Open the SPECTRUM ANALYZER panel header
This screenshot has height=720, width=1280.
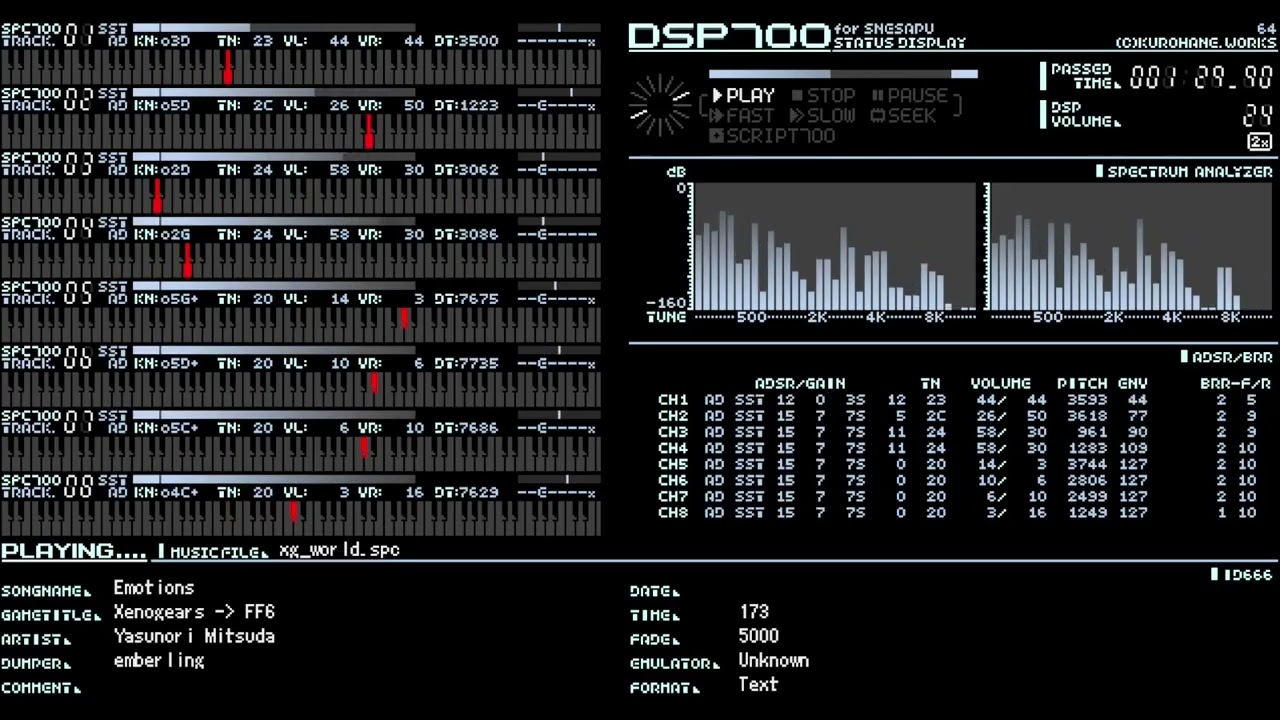pyautogui.click(x=1184, y=172)
